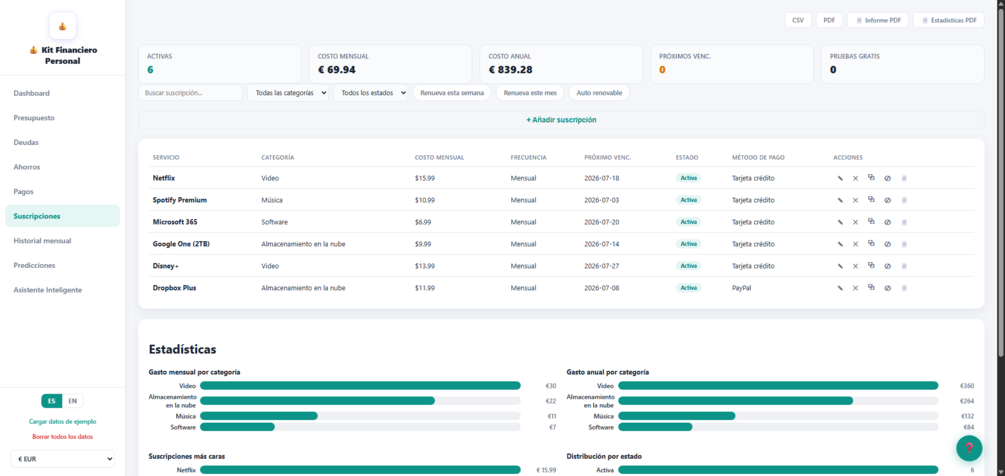Open the red question mark help bubble
1005x476 pixels.
(969, 448)
